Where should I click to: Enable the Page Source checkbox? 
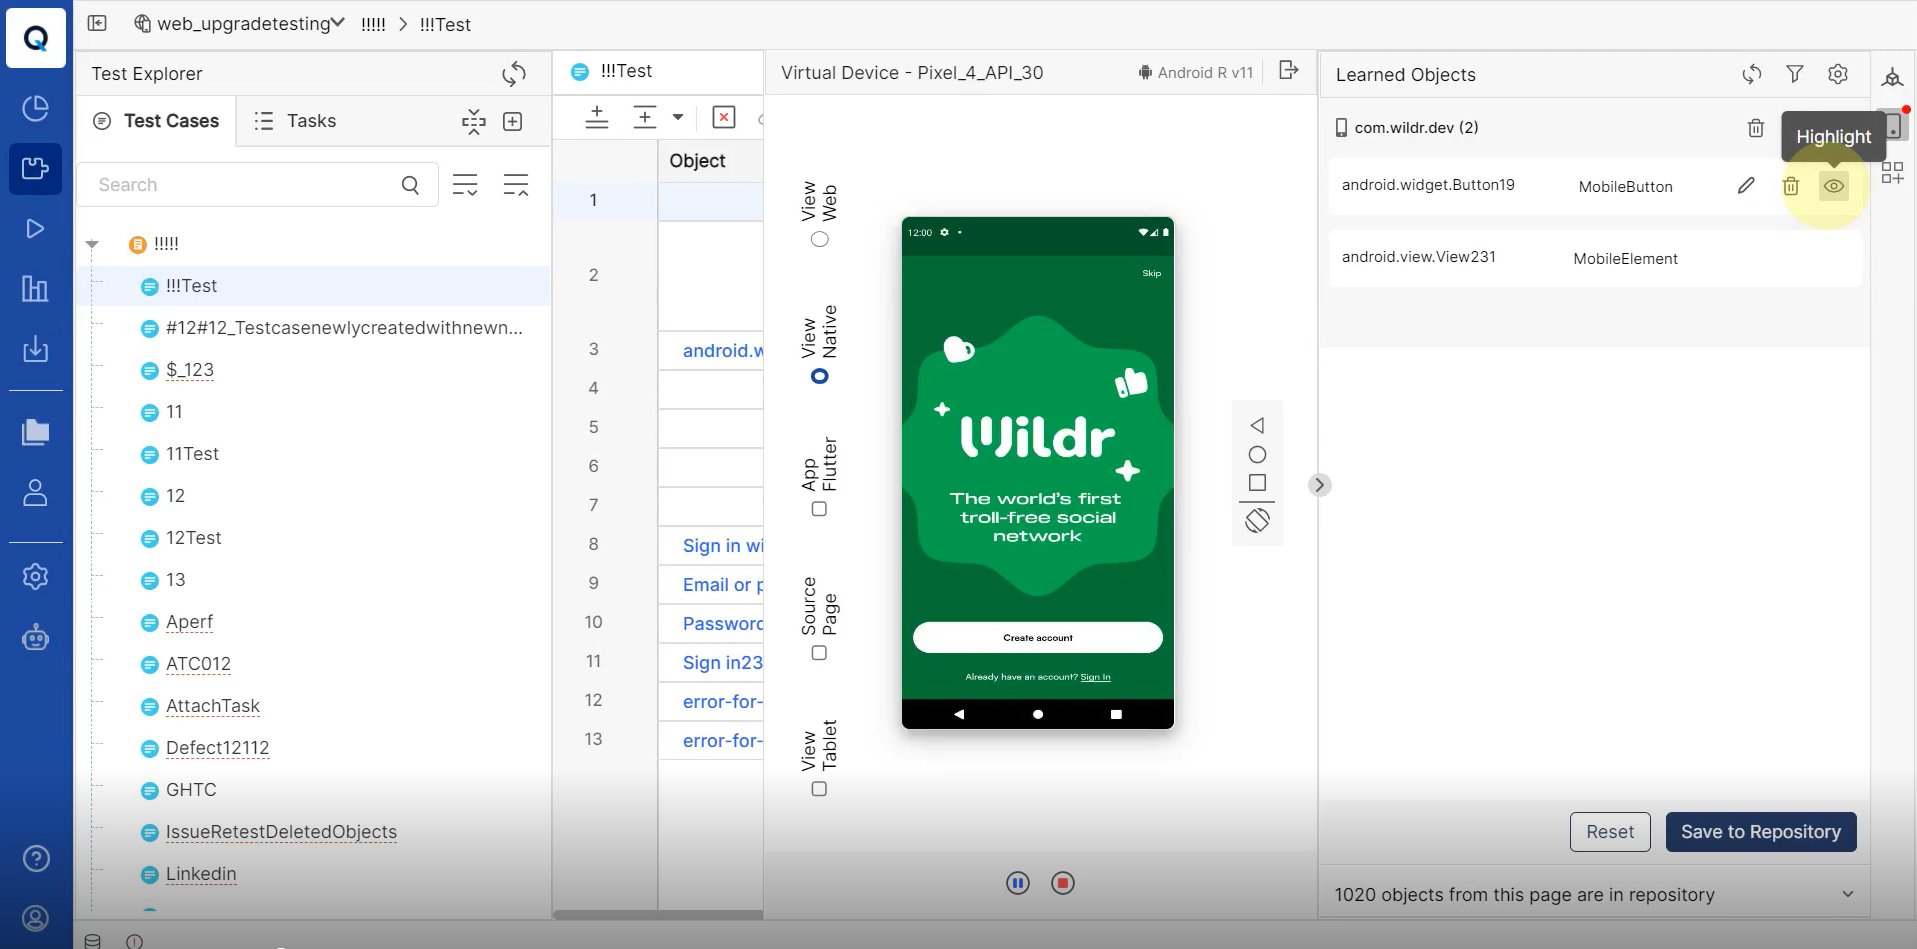tap(819, 653)
